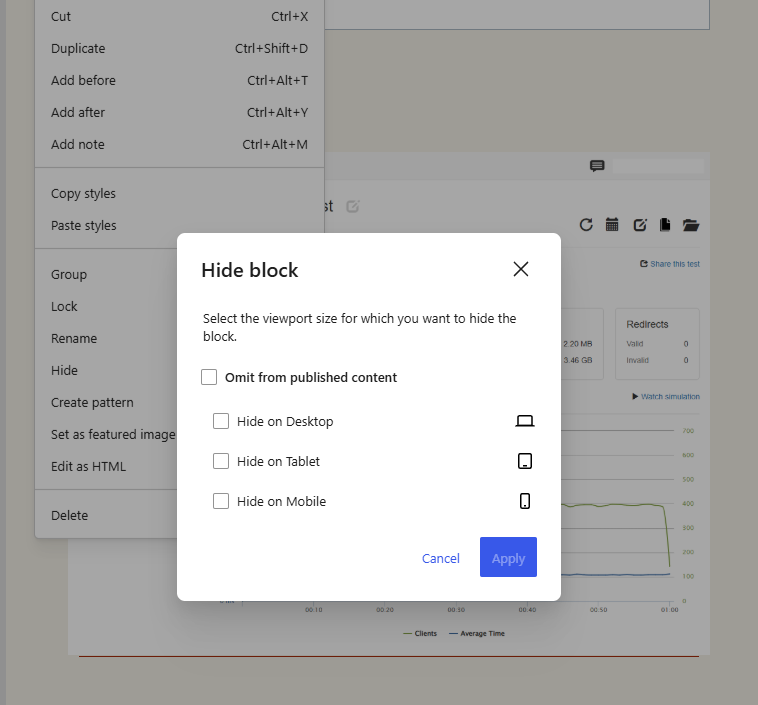Screen dimensions: 758x705
Task: Click the folder open icon
Action: [691, 225]
